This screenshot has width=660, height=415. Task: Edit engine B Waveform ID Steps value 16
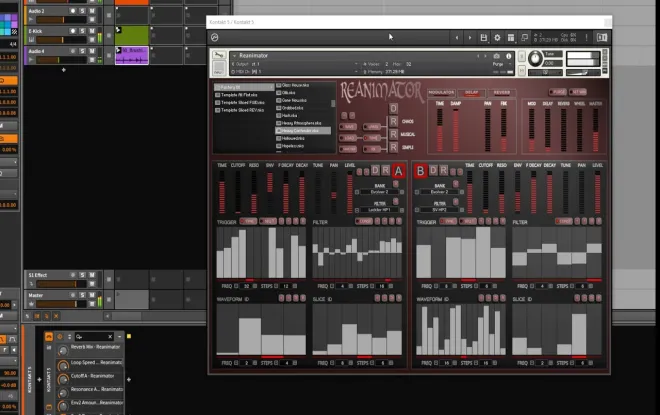486,363
